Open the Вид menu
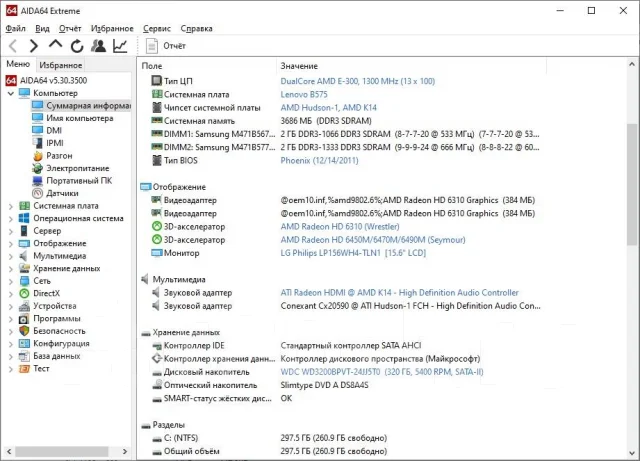 (x=42, y=28)
